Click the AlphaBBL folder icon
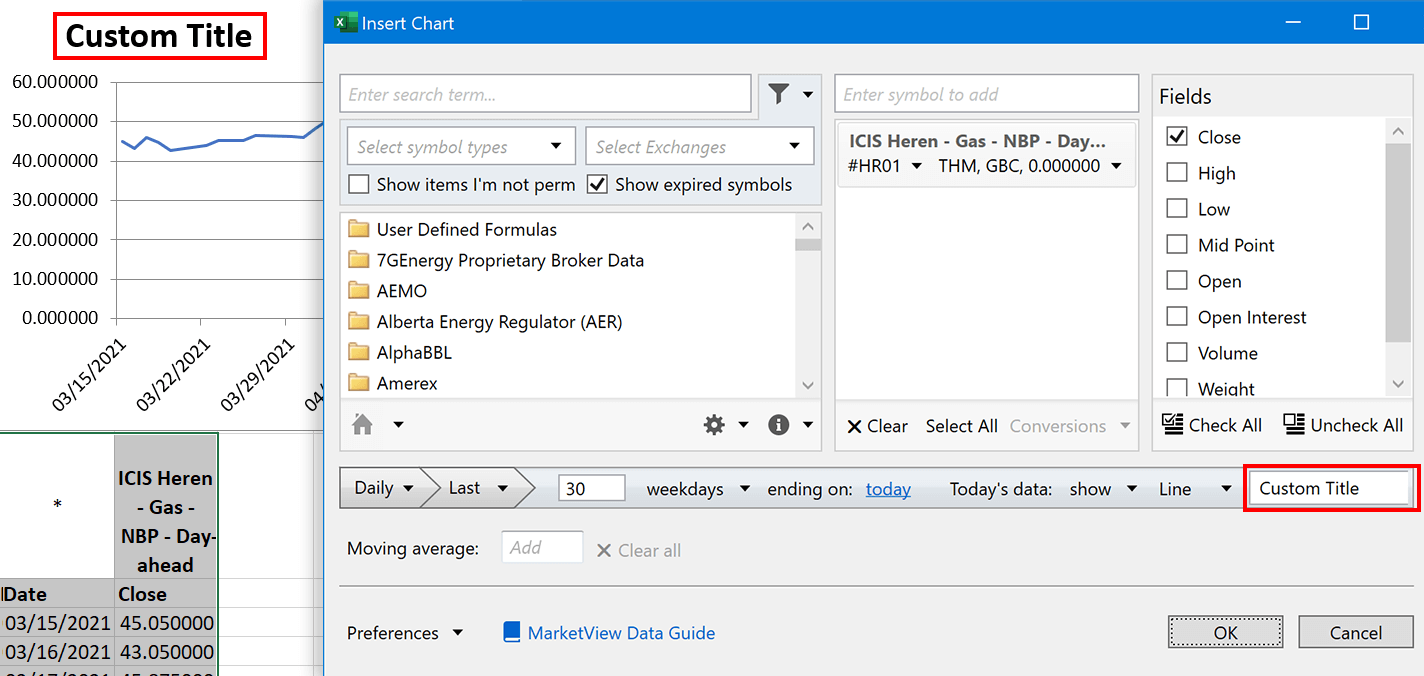 pos(359,352)
